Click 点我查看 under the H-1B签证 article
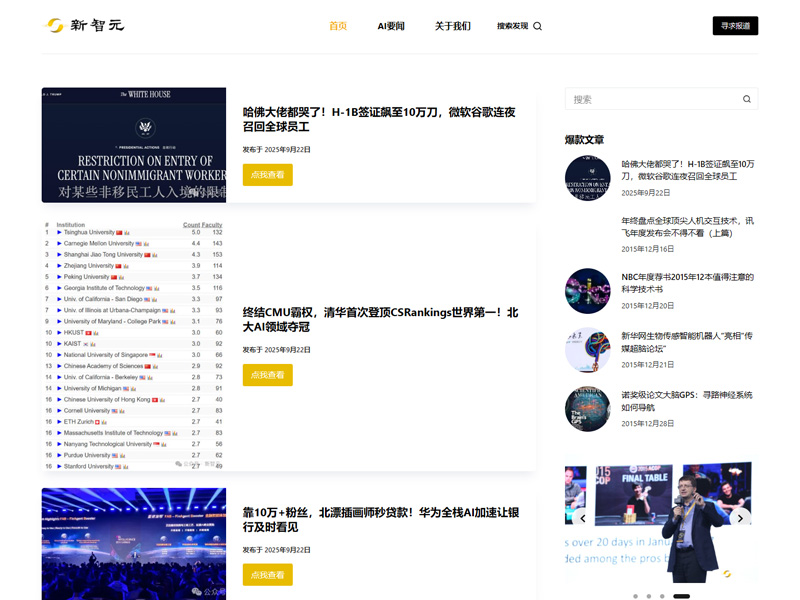 tap(267, 174)
